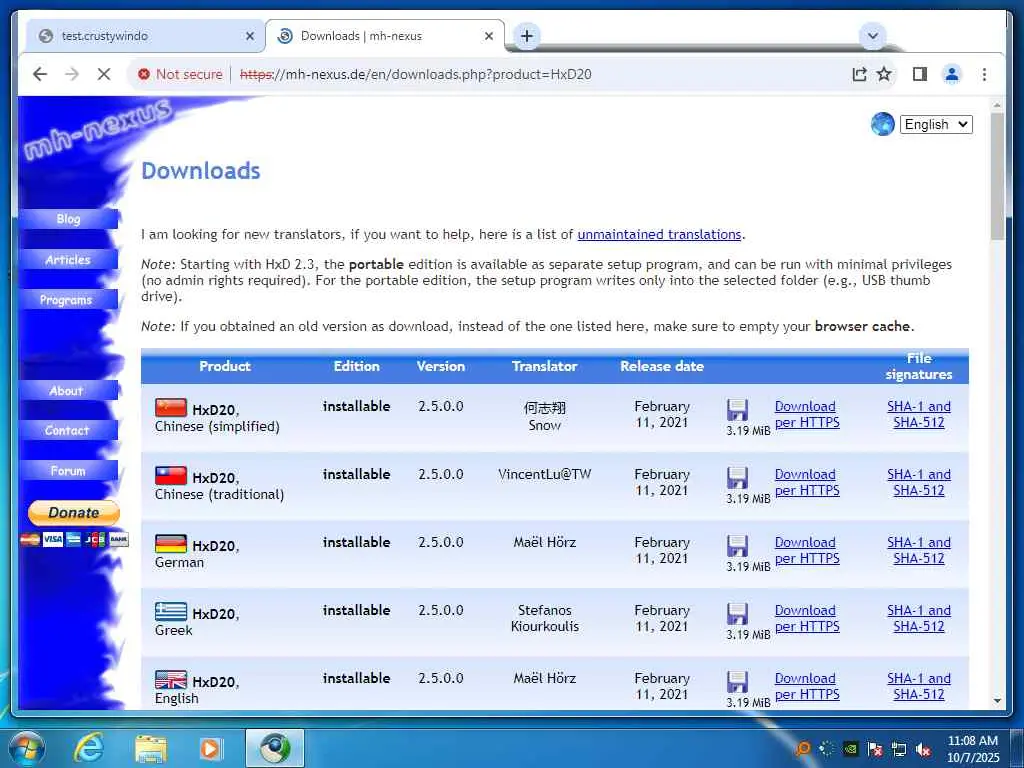Viewport: 1024px width, 768px height.
Task: Open the Forum sidebar menu item
Action: tap(69, 471)
